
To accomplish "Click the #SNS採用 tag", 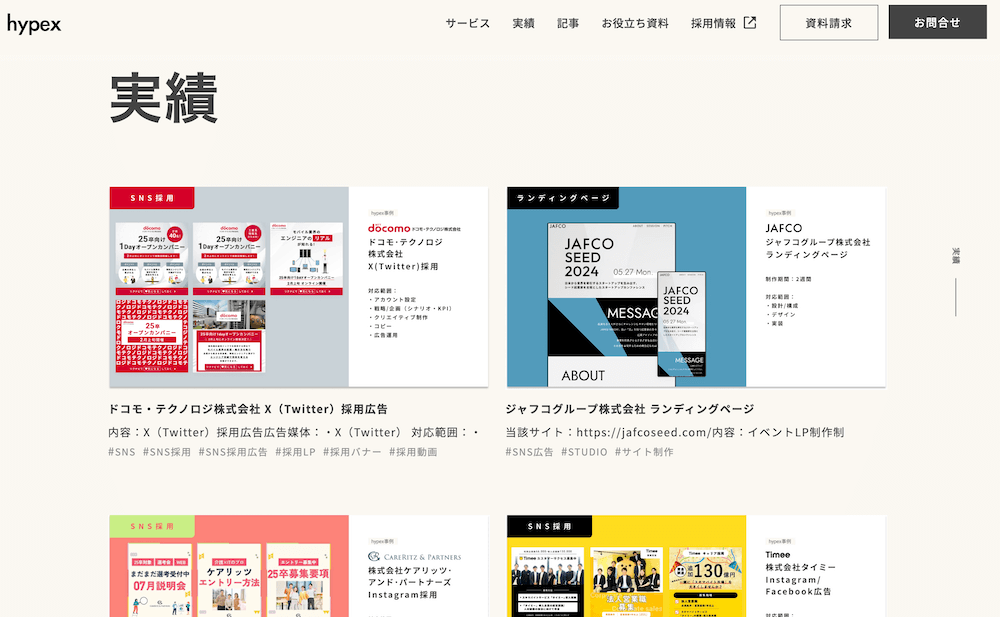I will (x=166, y=452).
